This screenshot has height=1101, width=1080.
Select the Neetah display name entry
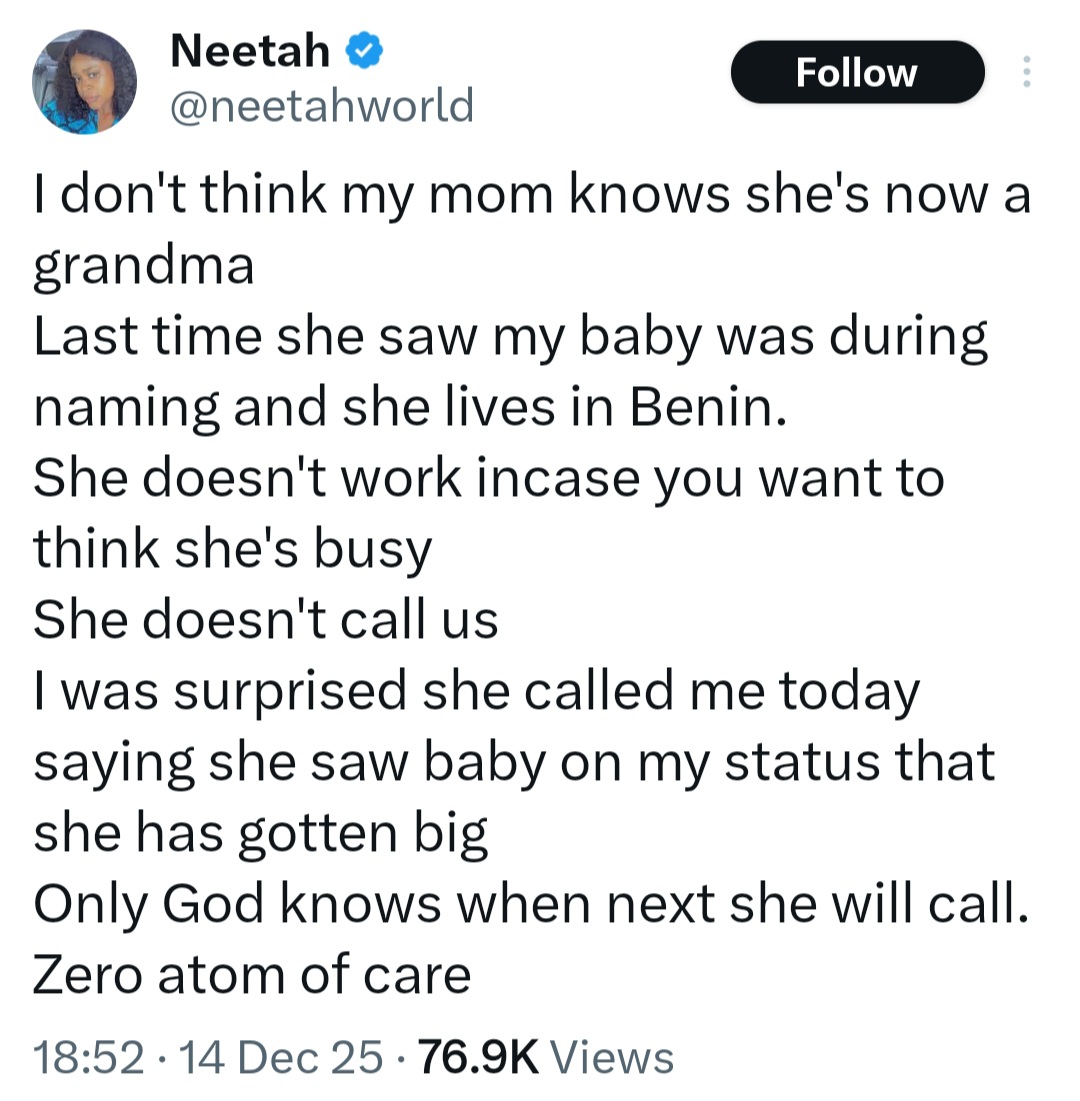click(x=248, y=49)
